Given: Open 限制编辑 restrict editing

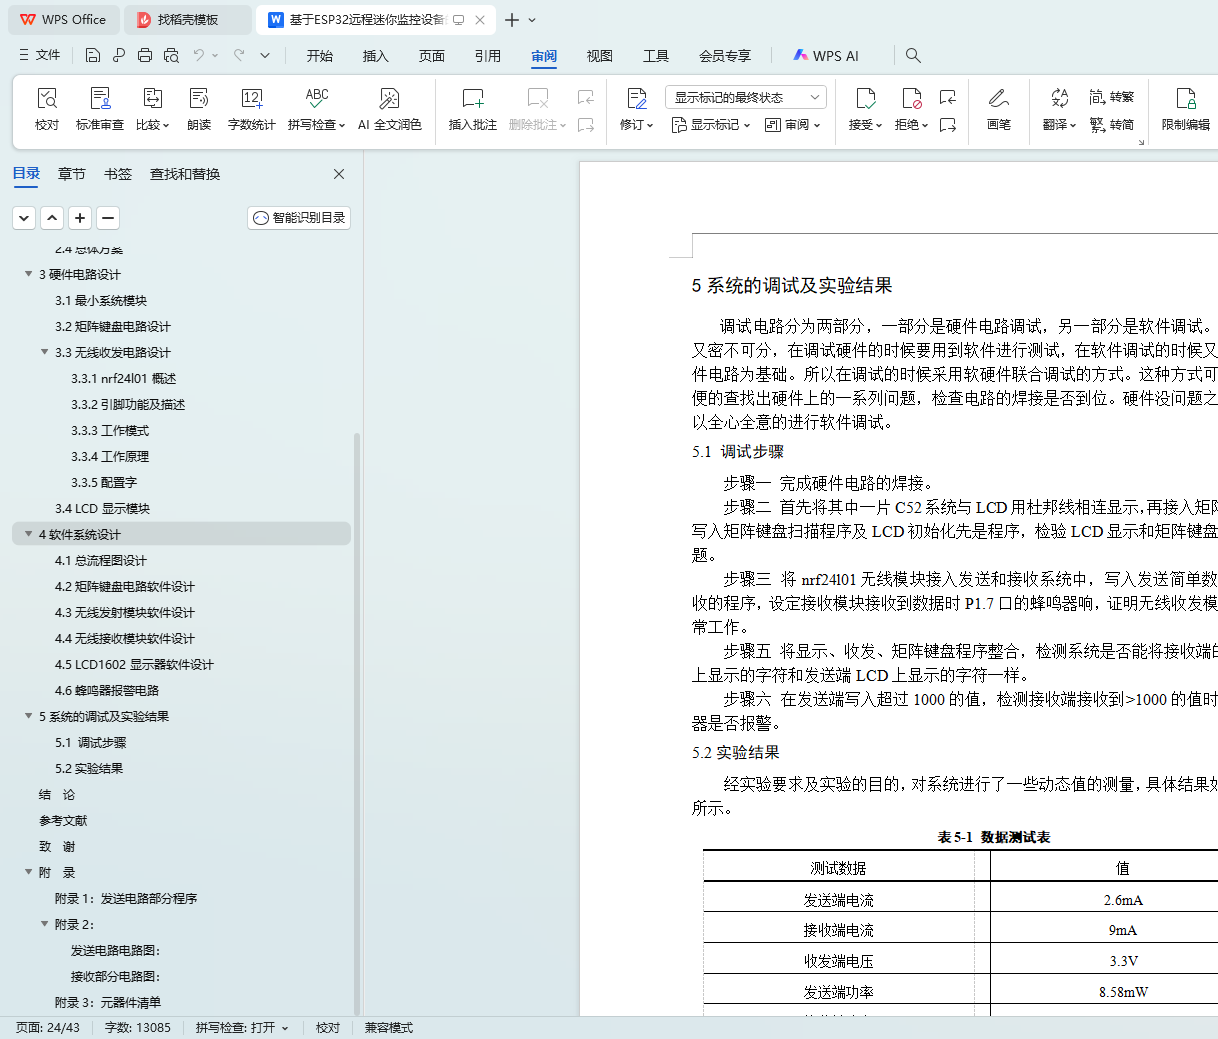Looking at the screenshot, I should (1186, 109).
